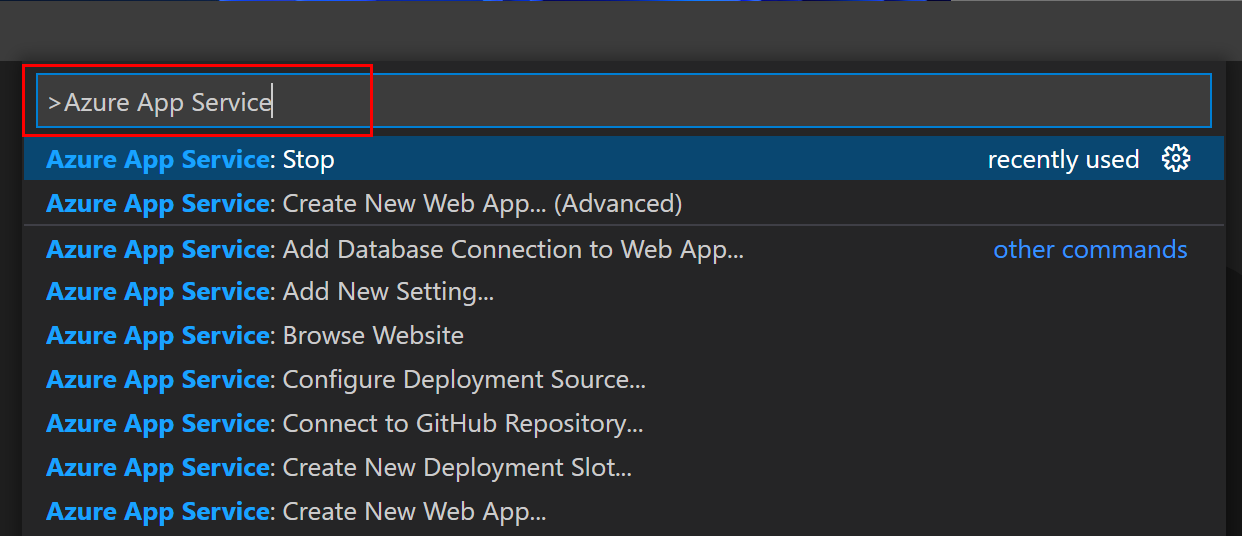
Task: Run the Azure App Service: Stop command
Action: (308, 160)
